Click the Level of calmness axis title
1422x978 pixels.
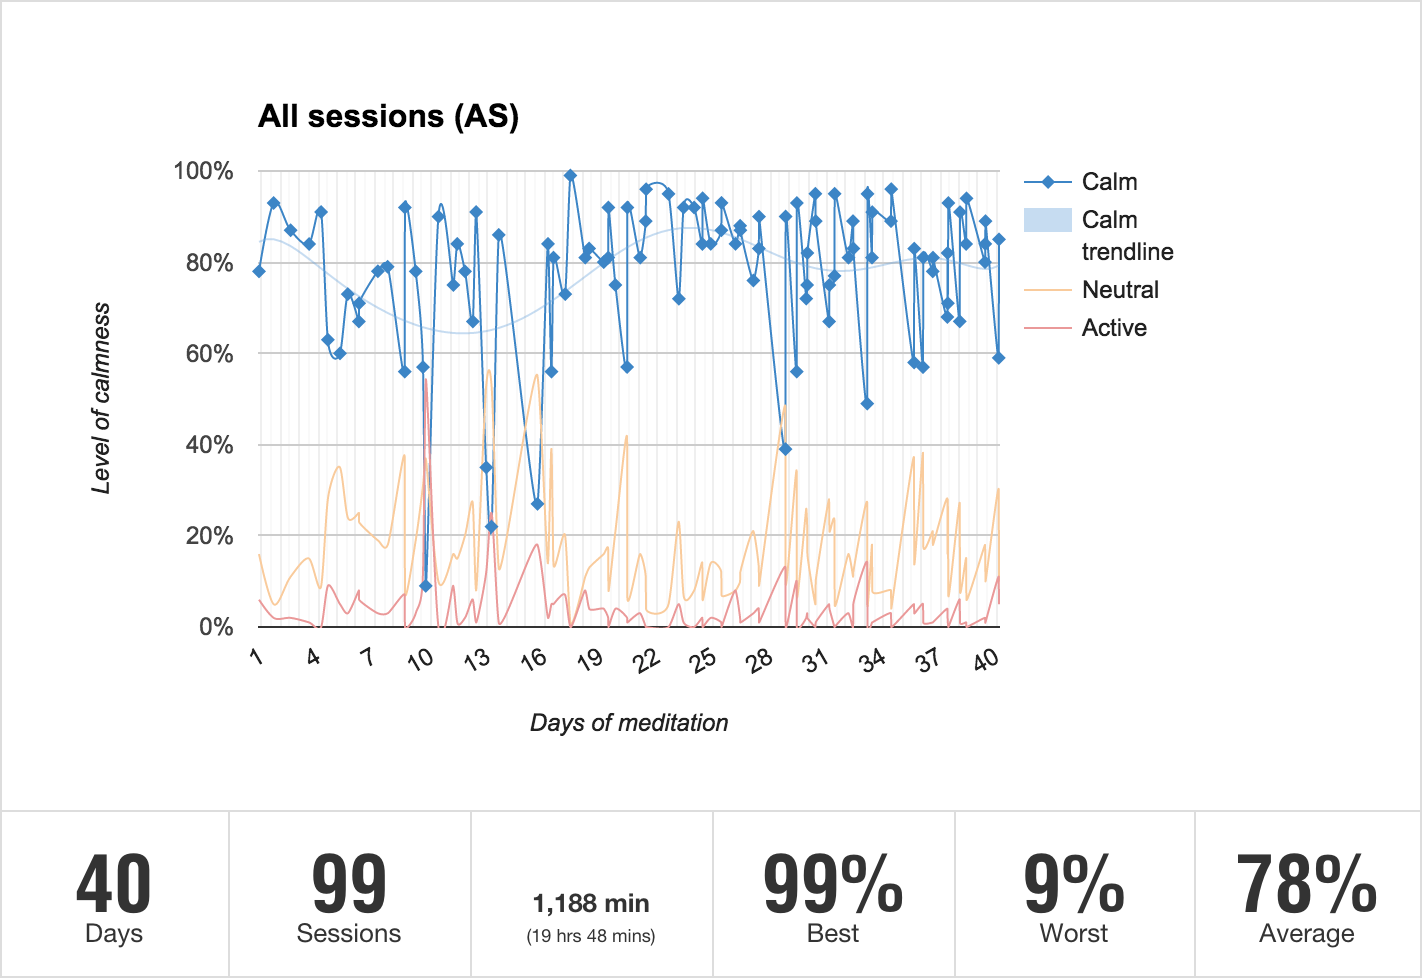coord(101,398)
